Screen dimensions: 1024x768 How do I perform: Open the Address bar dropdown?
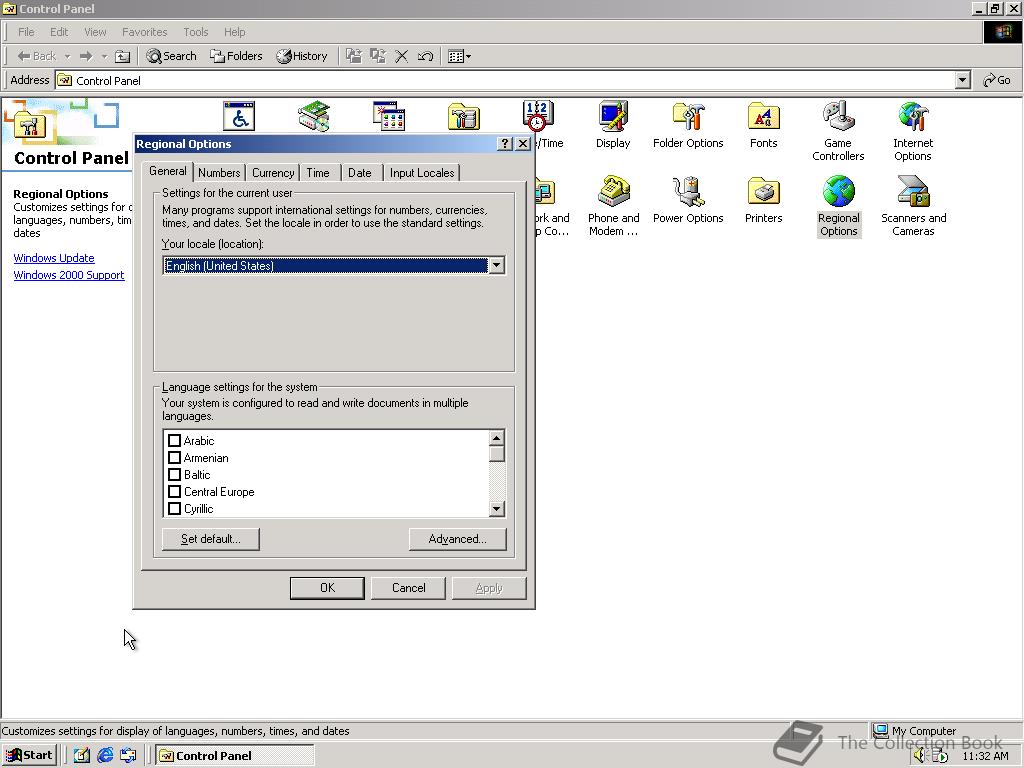(x=962, y=80)
